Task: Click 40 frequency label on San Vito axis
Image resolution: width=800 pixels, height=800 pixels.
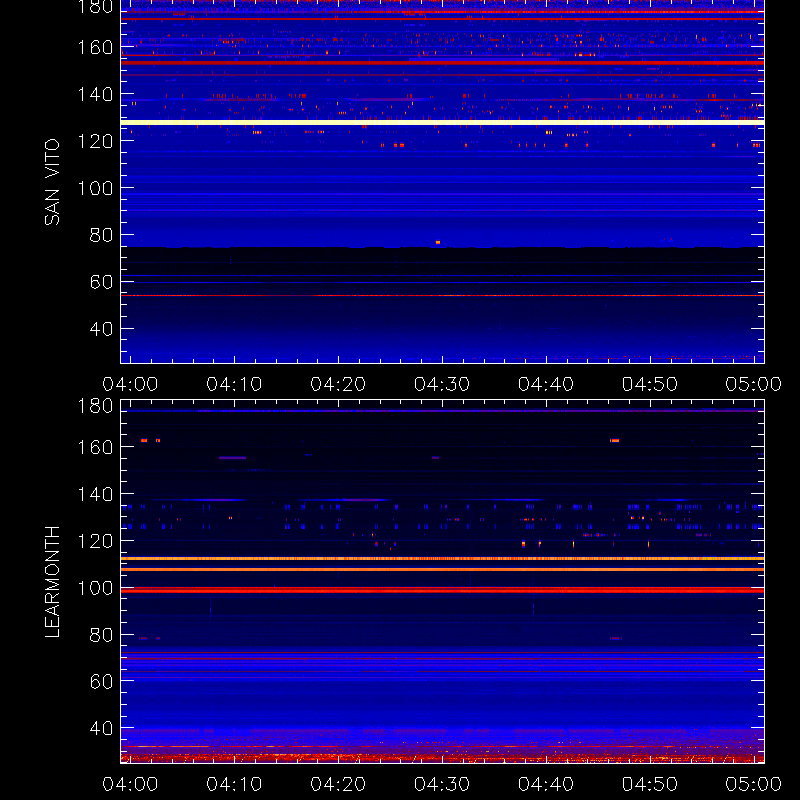Action: 101,329
